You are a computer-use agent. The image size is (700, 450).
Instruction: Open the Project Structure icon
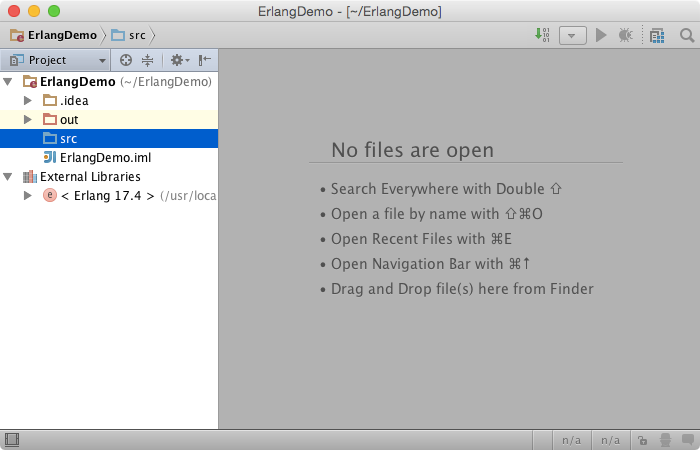click(657, 35)
